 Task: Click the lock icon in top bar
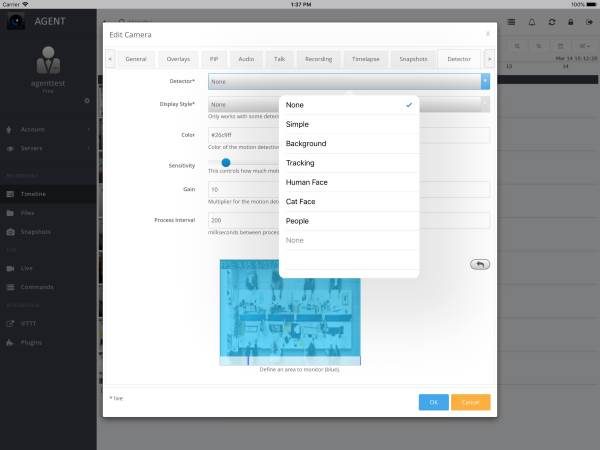(571, 22)
